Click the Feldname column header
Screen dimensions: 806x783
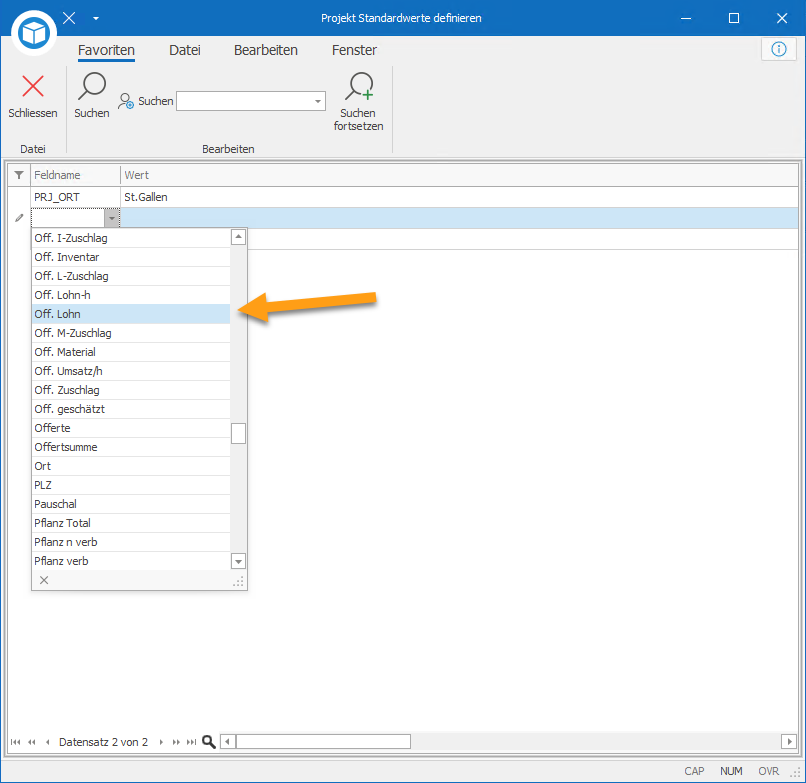(75, 175)
